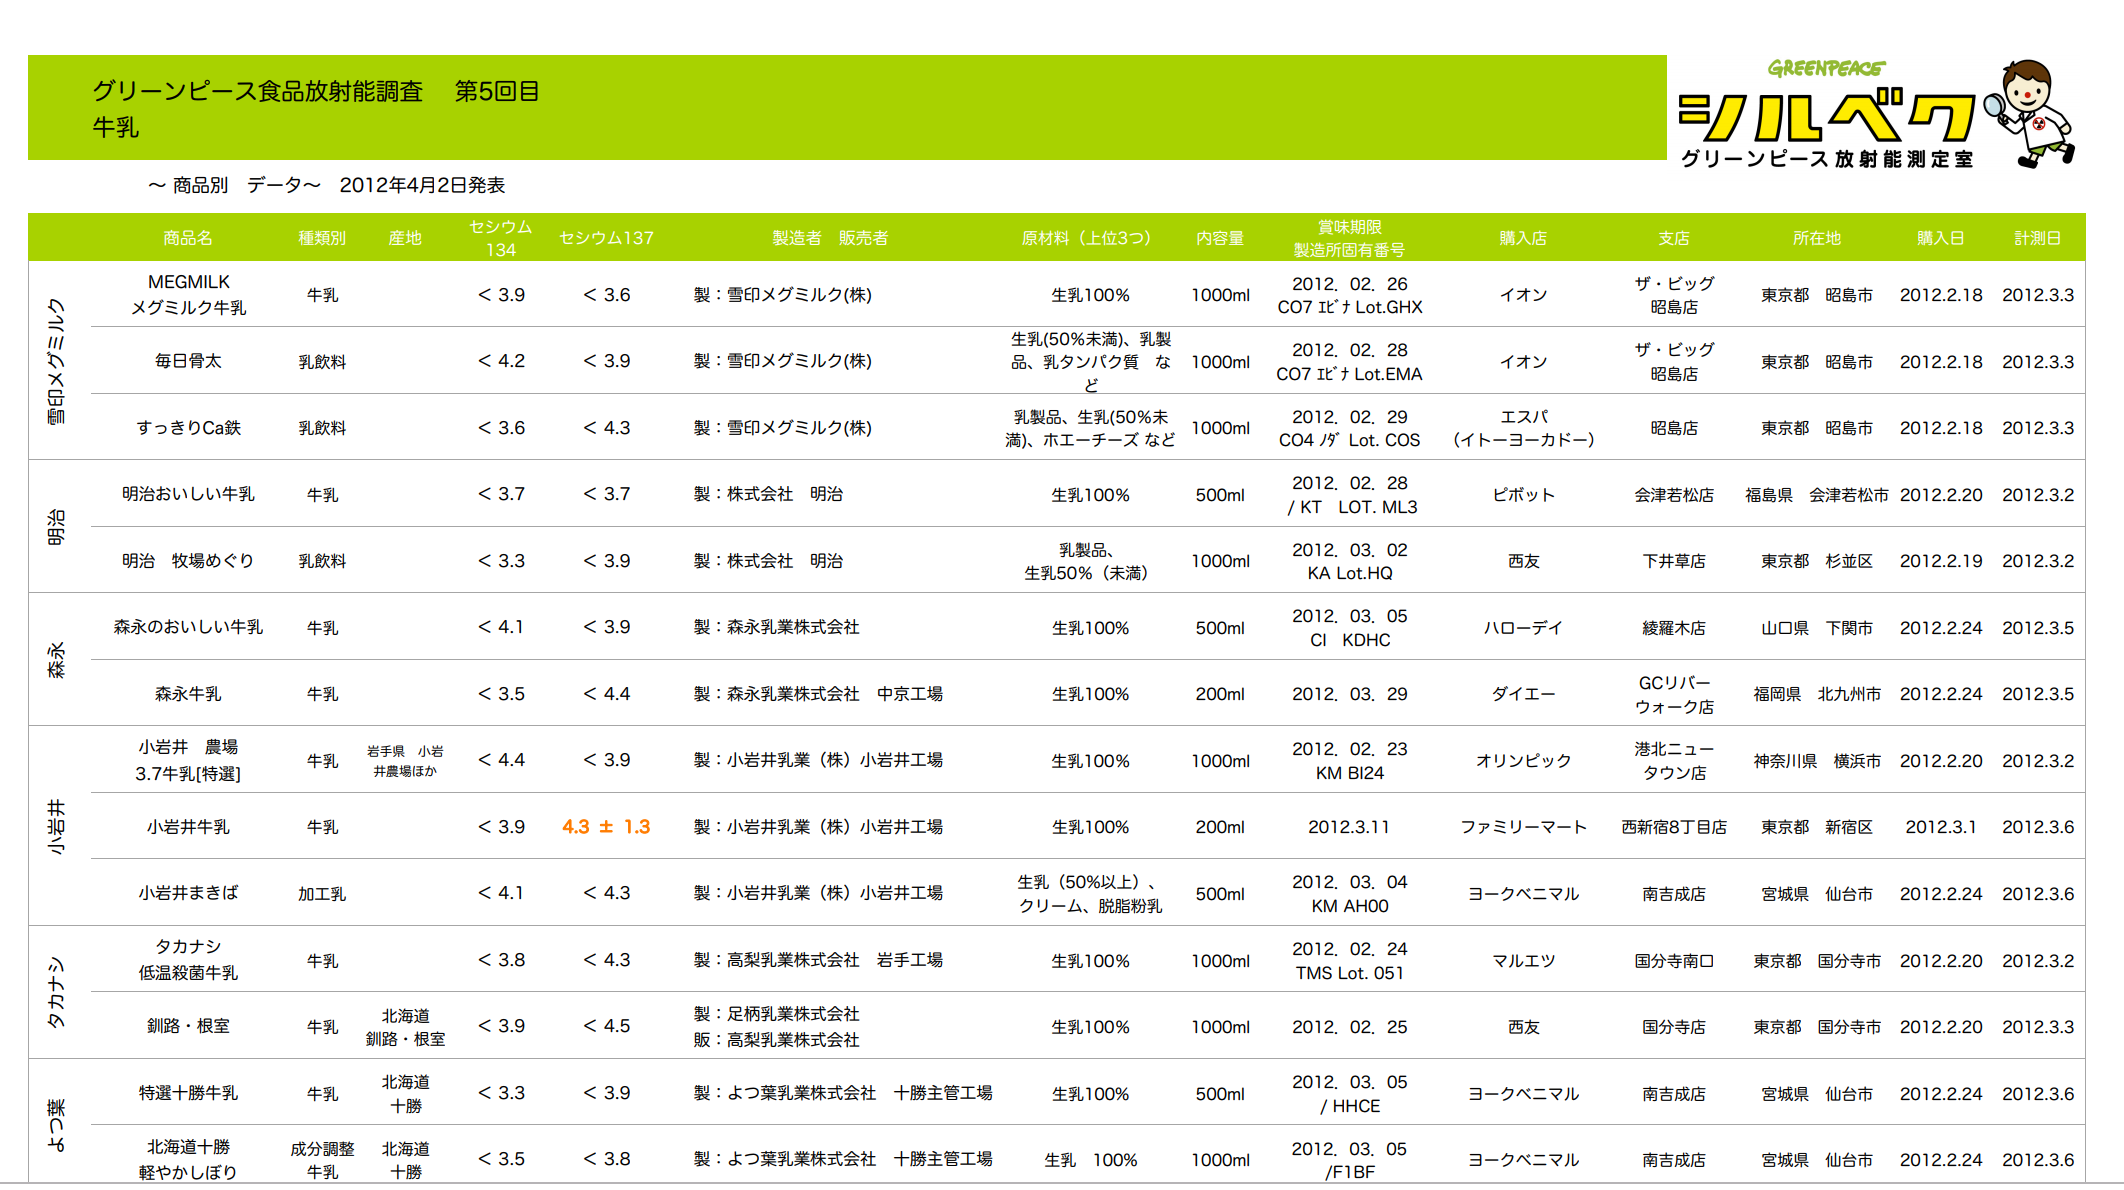Screen dimensions: 2124x1190
Task: Click lot number KM BI24
Action: click(1349, 773)
